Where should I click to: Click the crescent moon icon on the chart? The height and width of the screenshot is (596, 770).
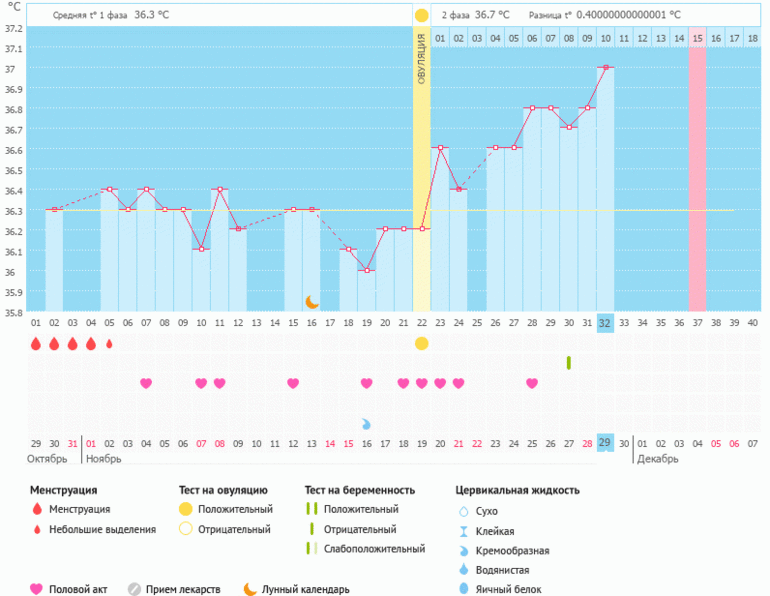pos(312,301)
